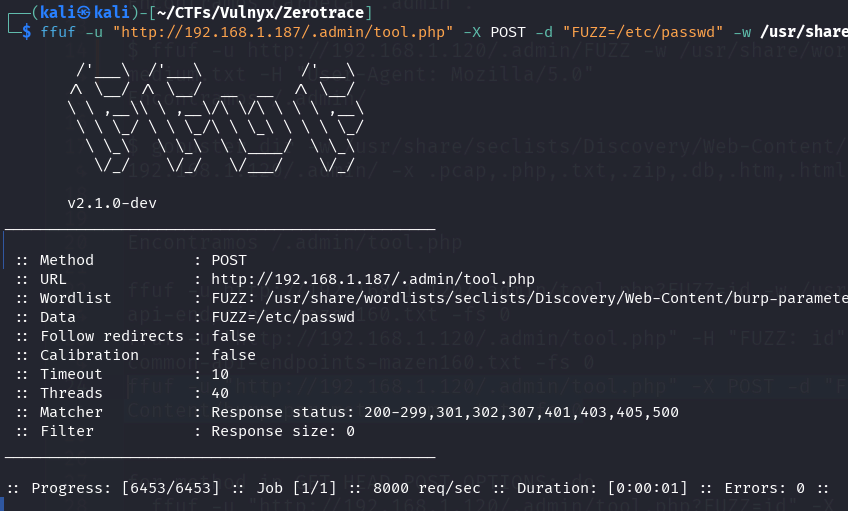The height and width of the screenshot is (511, 848).
Task: Click the URL value http://192.168.1.187/.admin/tool.php
Action: (x=373, y=279)
